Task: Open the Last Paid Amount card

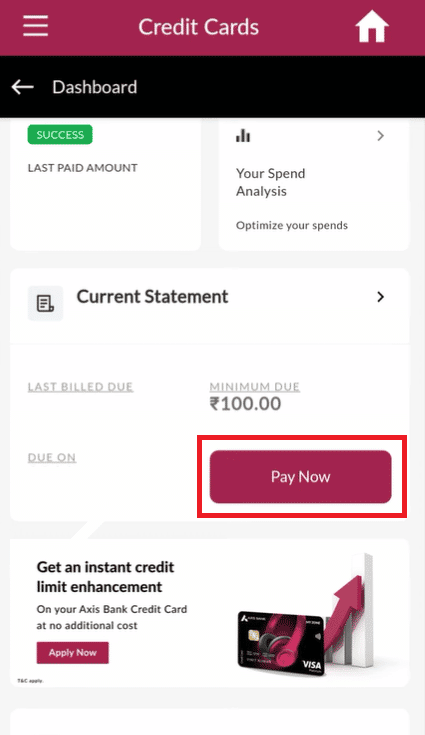Action: coord(105,184)
